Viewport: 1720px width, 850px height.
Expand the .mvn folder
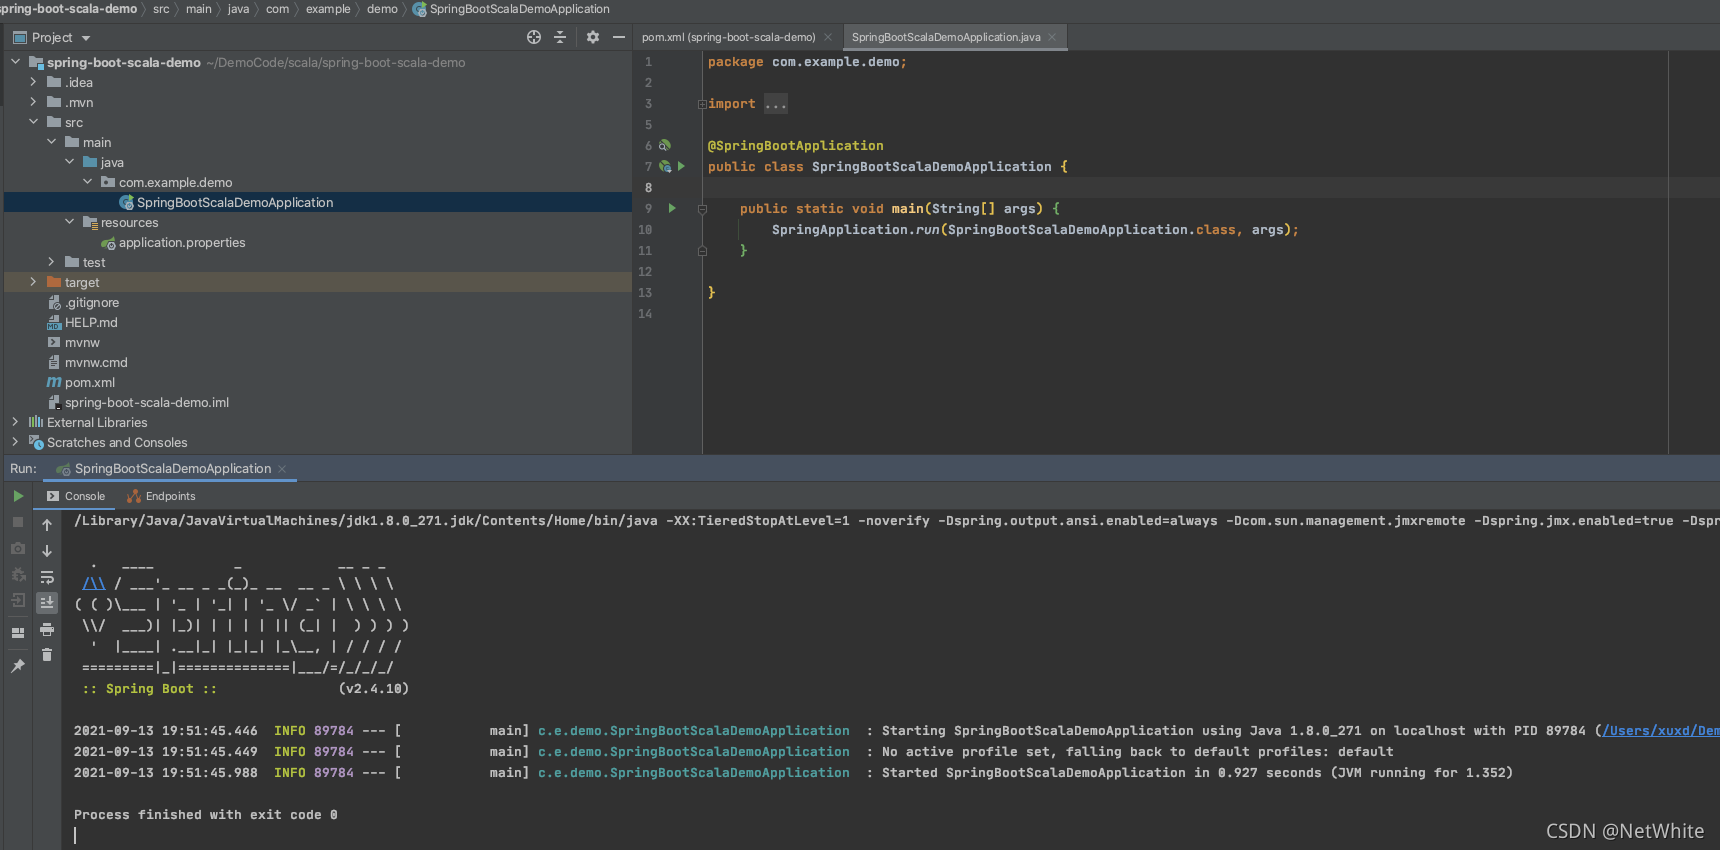(x=33, y=102)
